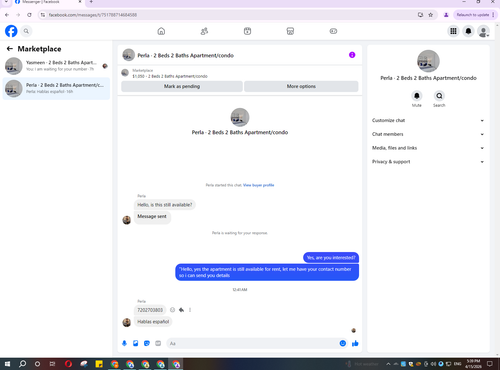Attach a file with the image icon
Viewport: 500px width, 370px height.
[x=136, y=343]
